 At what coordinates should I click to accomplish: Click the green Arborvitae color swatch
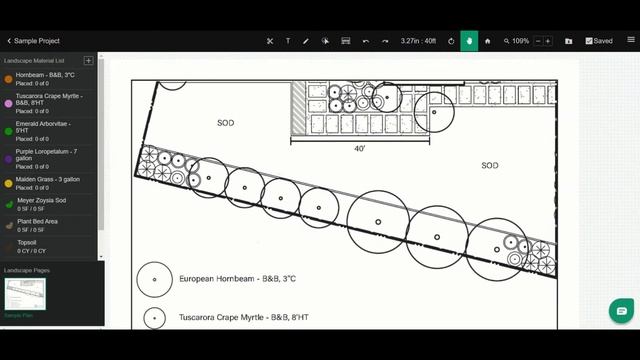point(8,131)
